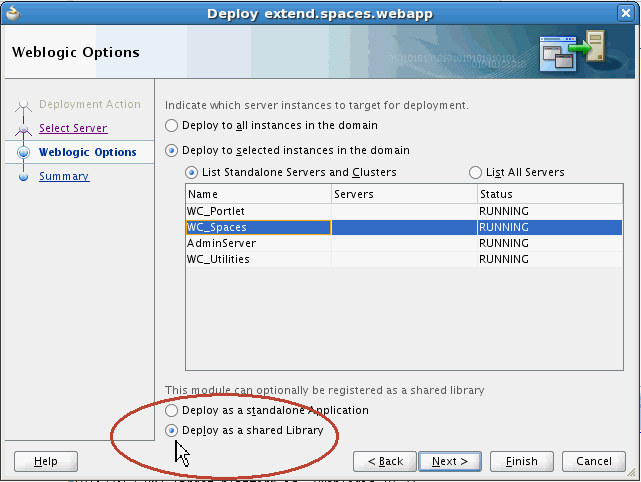Select Deploy to selected instances in the domain
Viewport: 641px width, 482px height.
click(171, 150)
